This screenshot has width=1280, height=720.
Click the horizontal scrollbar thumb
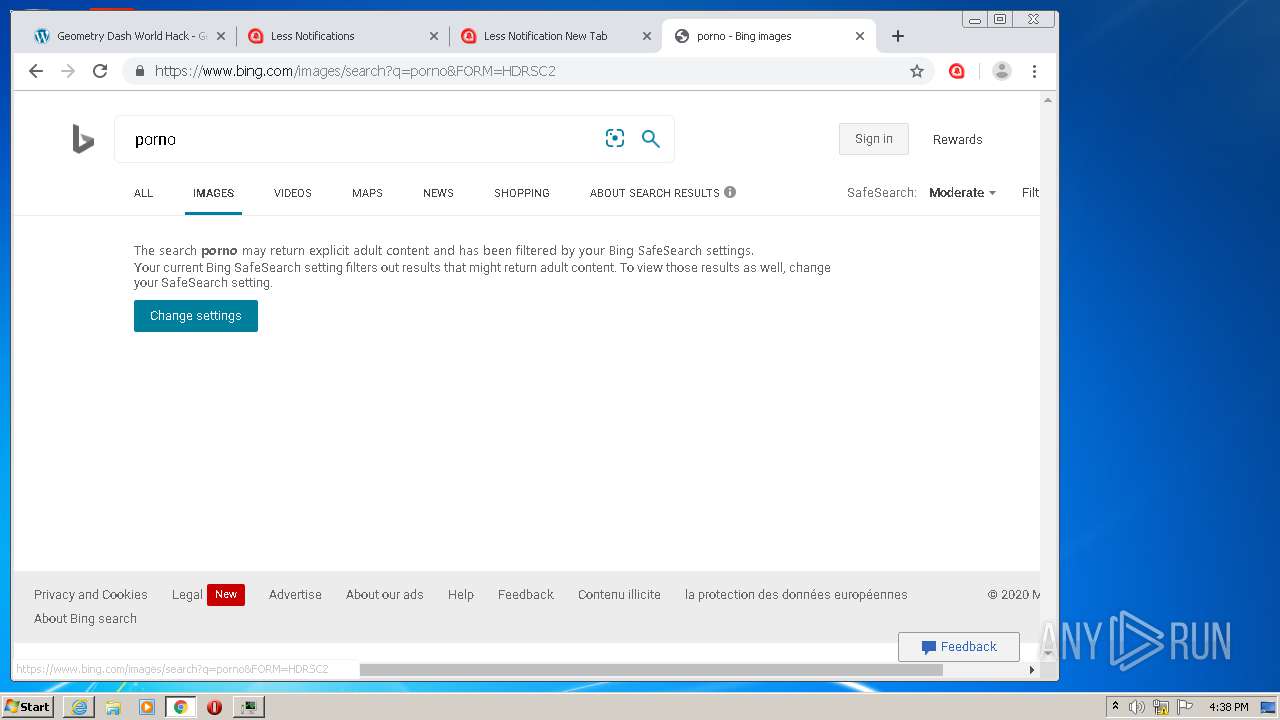tap(651, 670)
